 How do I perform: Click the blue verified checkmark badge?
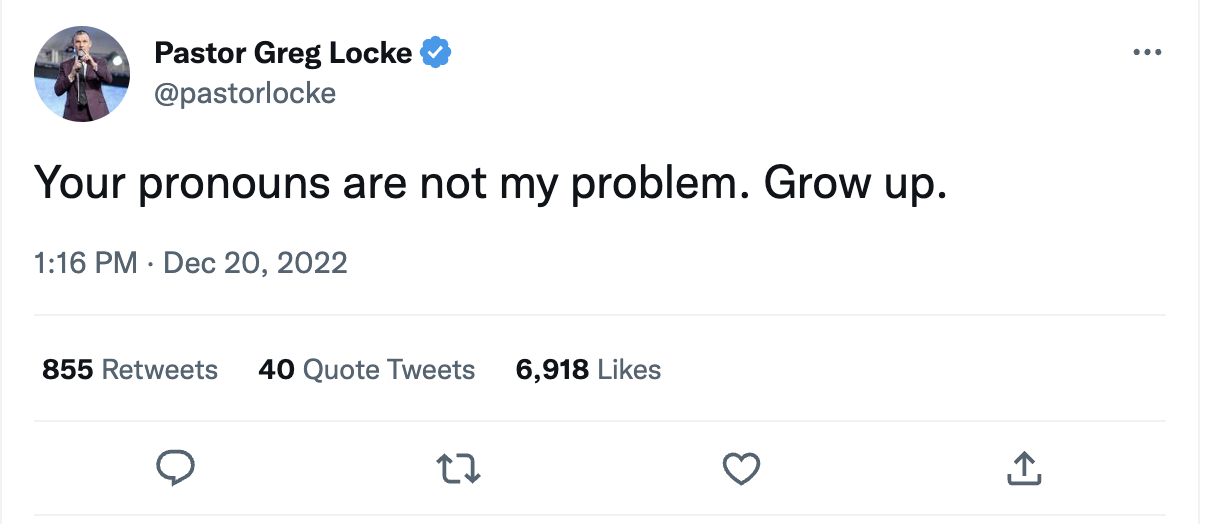pos(435,52)
